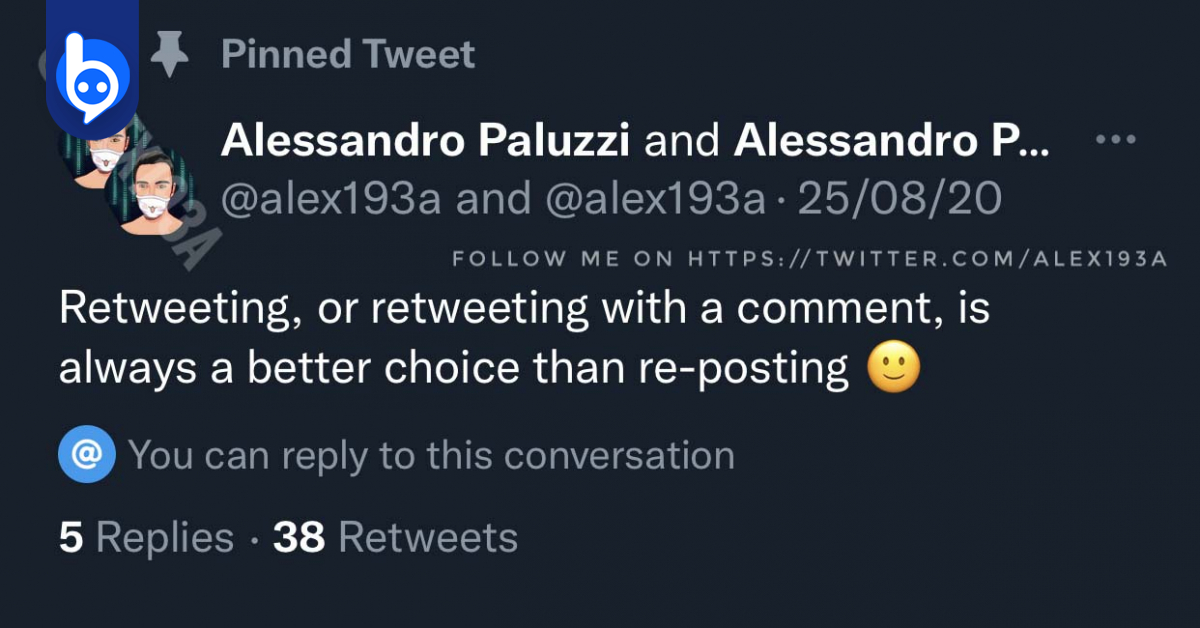Viewport: 1200px width, 628px height.
Task: Open the first "Alessandro Paluzzi" author name
Action: coord(425,142)
